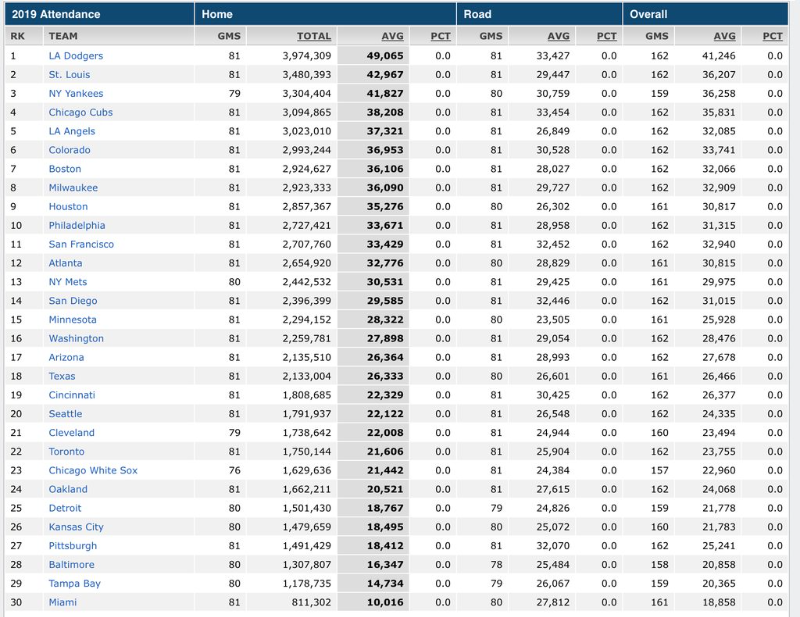Viewport: 800px width, 617px height.
Task: Sort by Overall PCT column header
Action: [x=772, y=36]
